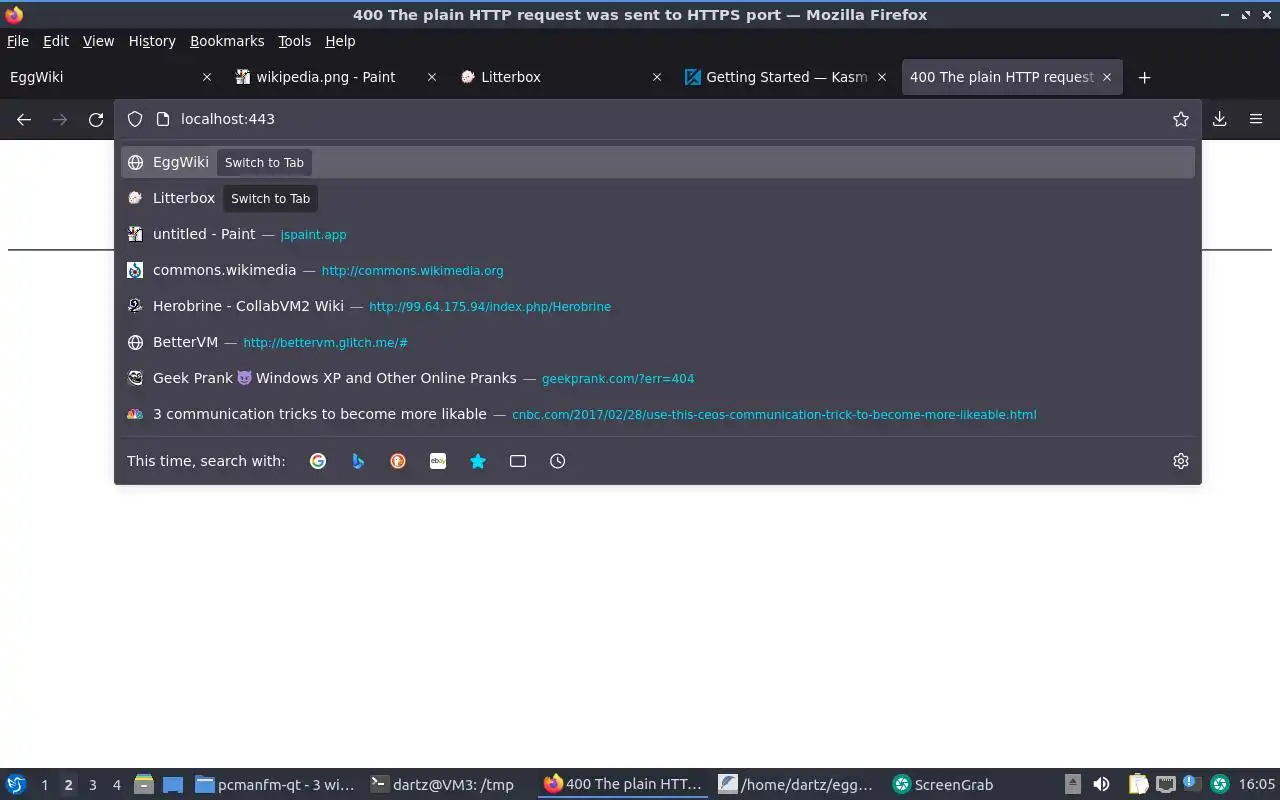Open the View menu
The image size is (1280, 800).
pyautogui.click(x=98, y=41)
